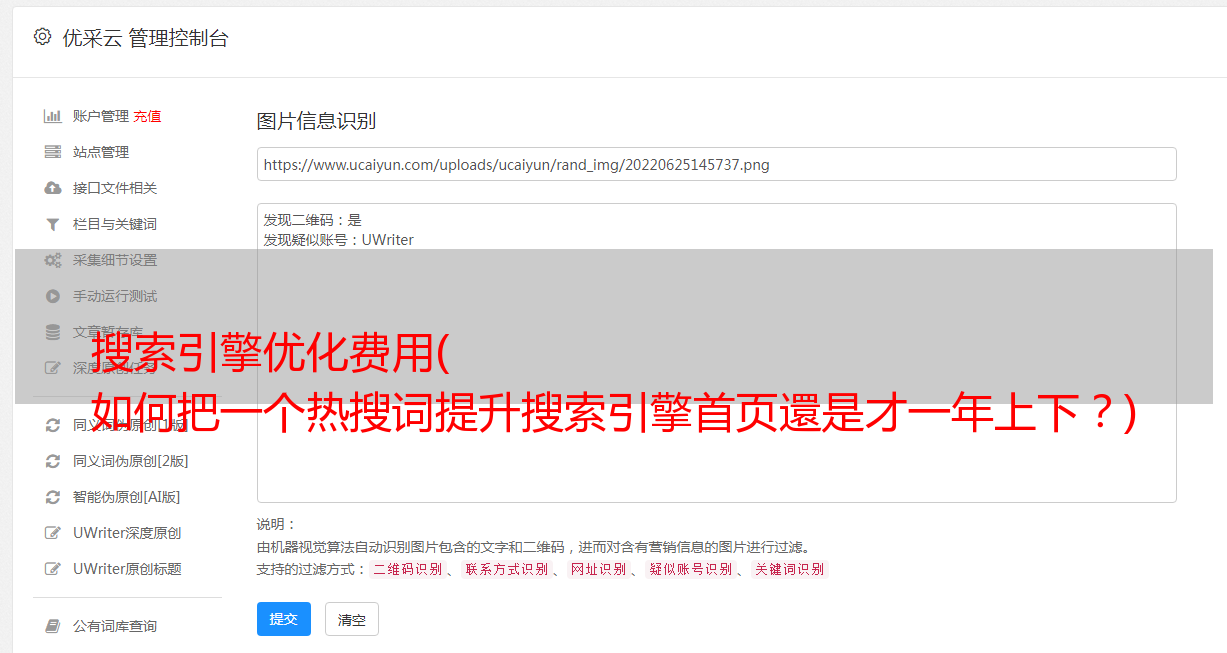
Task: Open 账户管理 menu item
Action: 101,116
